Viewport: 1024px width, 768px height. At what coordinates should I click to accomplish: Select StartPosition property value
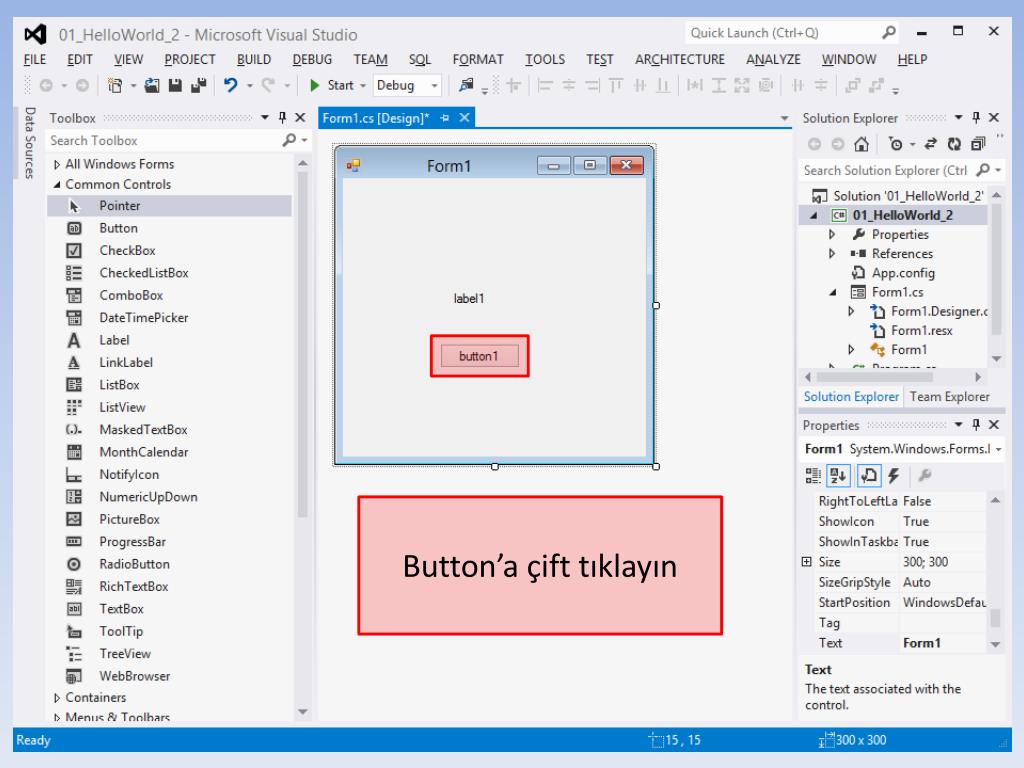pos(943,602)
